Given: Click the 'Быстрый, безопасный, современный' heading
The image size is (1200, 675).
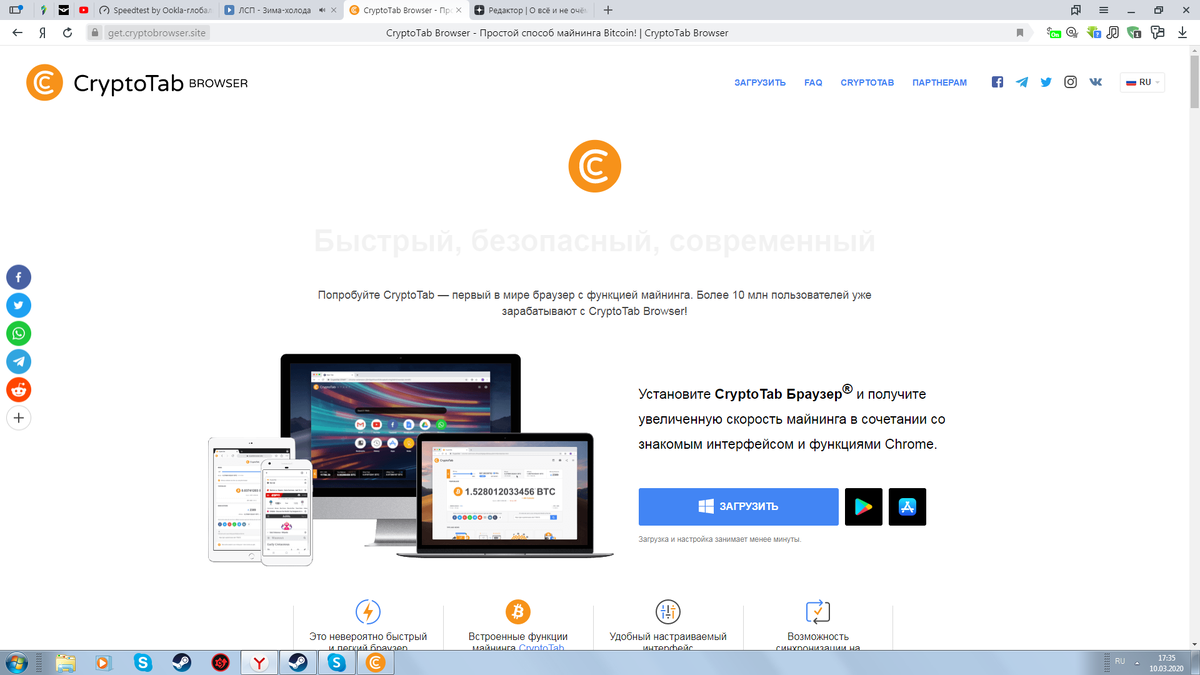Looking at the screenshot, I should 595,242.
